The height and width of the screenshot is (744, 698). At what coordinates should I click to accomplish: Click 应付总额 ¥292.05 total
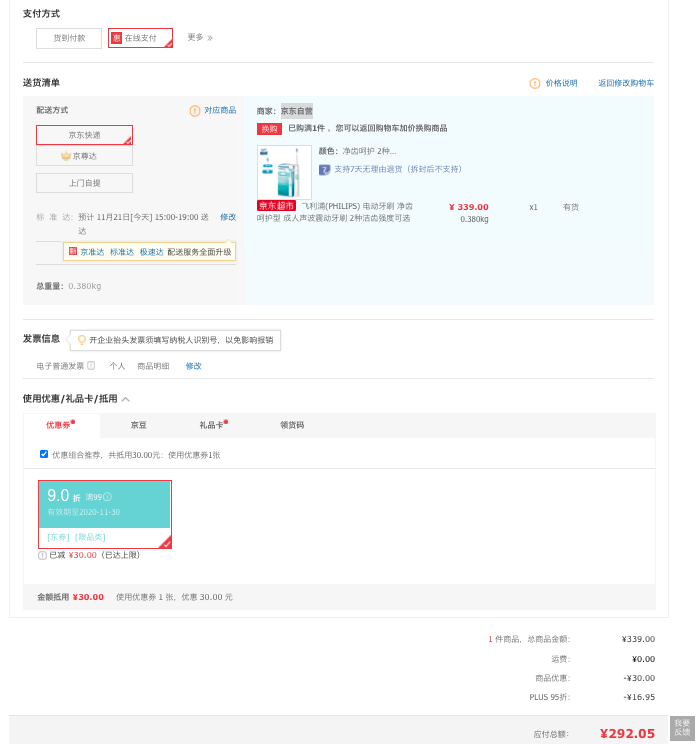click(627, 734)
